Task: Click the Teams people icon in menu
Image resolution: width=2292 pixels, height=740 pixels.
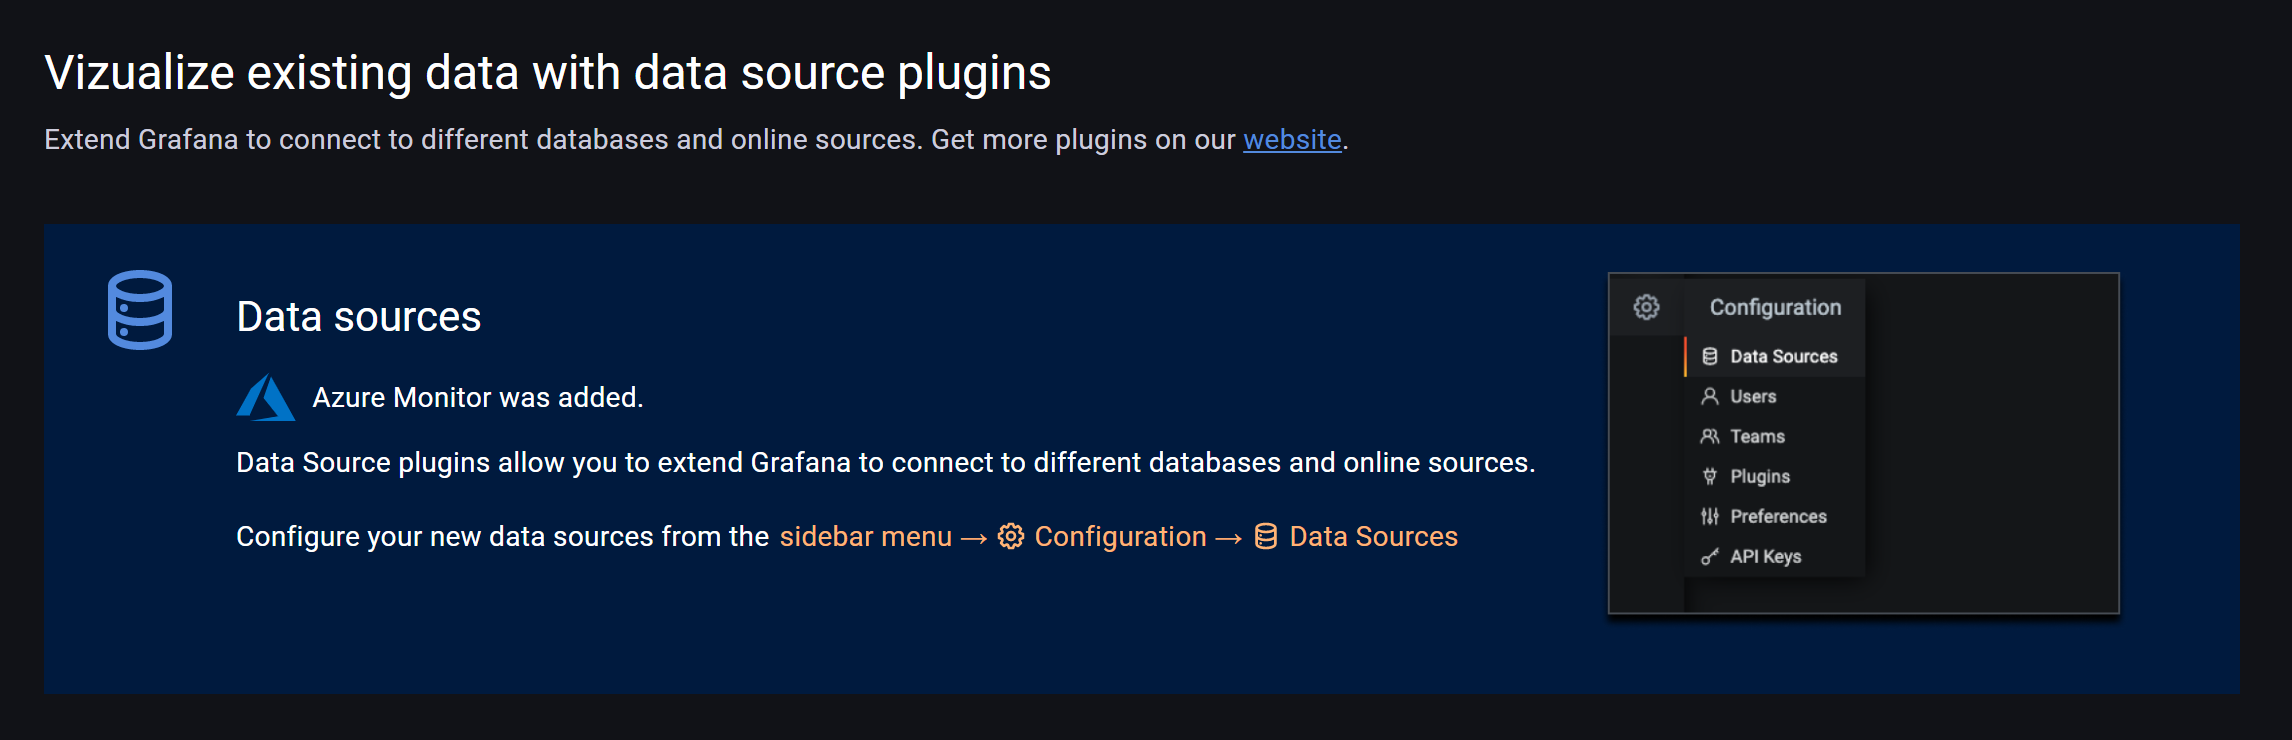Action: pyautogui.click(x=1710, y=437)
